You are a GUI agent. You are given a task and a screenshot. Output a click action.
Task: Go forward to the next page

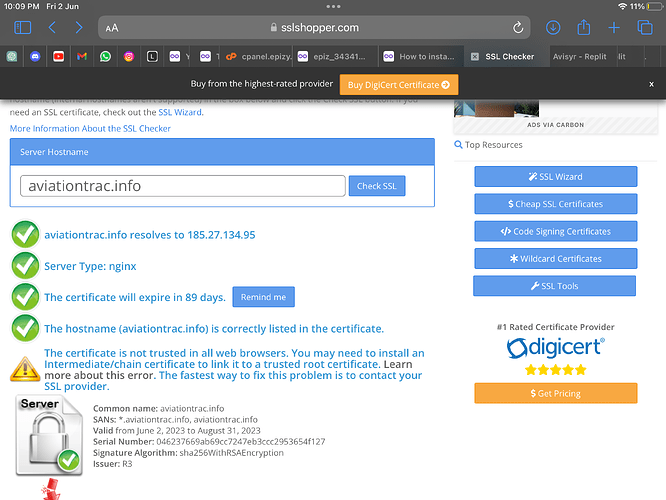coord(79,28)
